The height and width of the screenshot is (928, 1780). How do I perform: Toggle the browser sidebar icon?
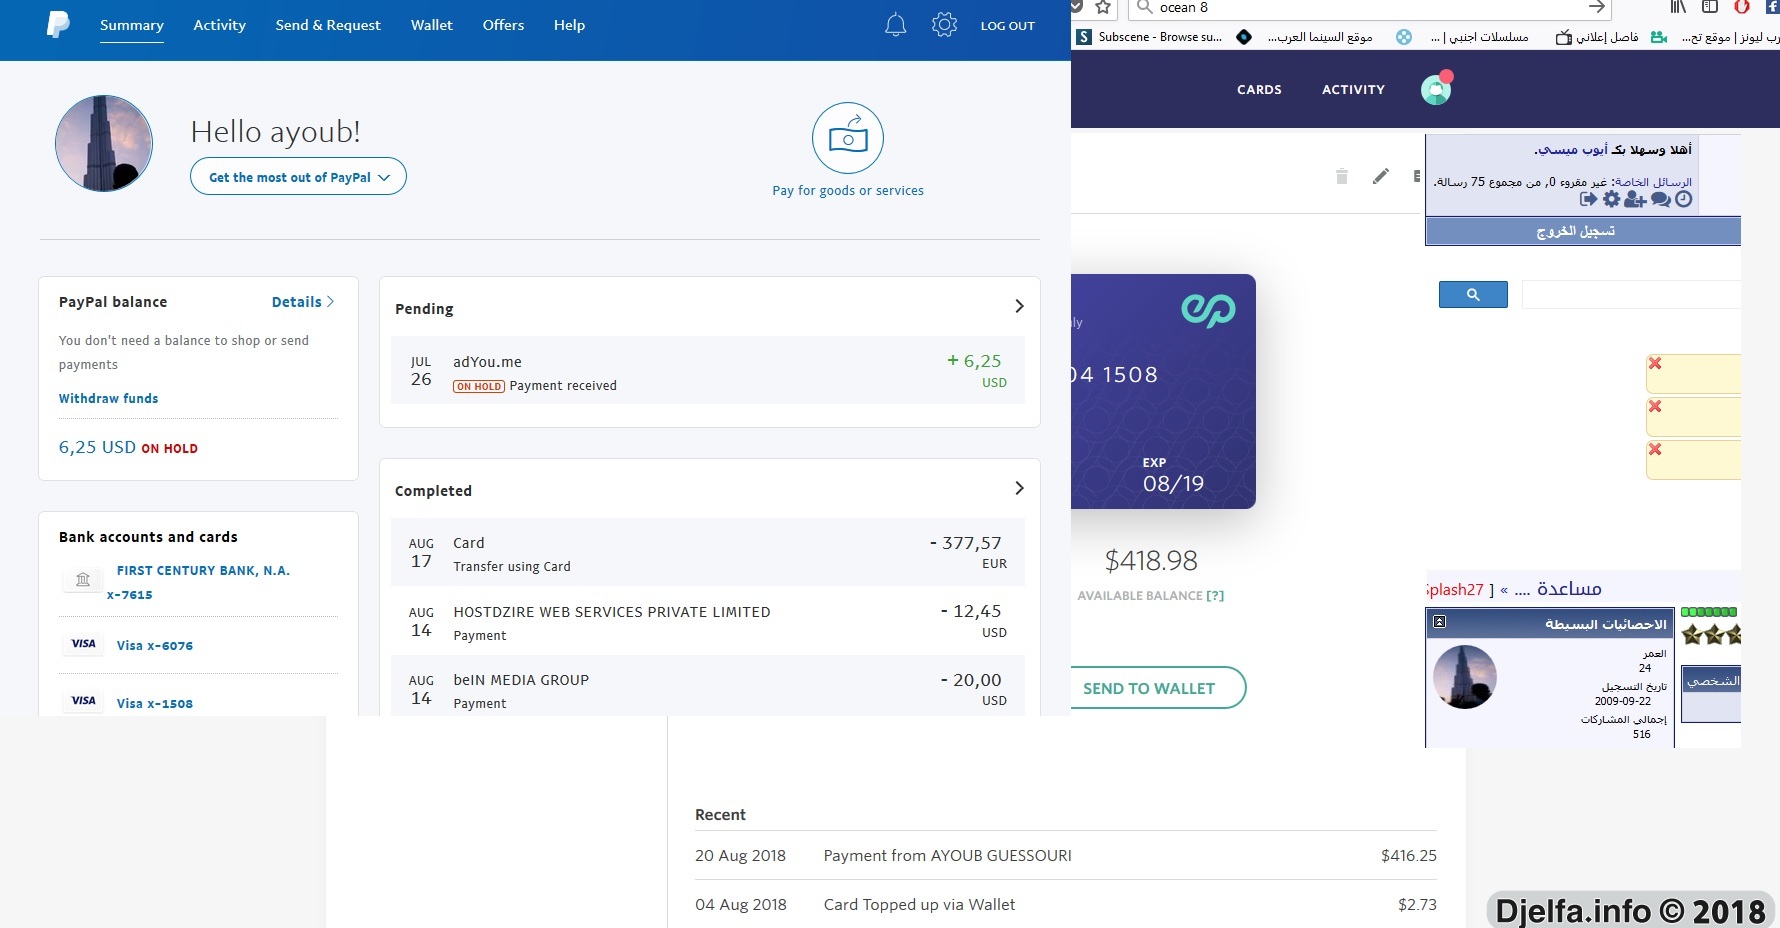click(x=1710, y=7)
